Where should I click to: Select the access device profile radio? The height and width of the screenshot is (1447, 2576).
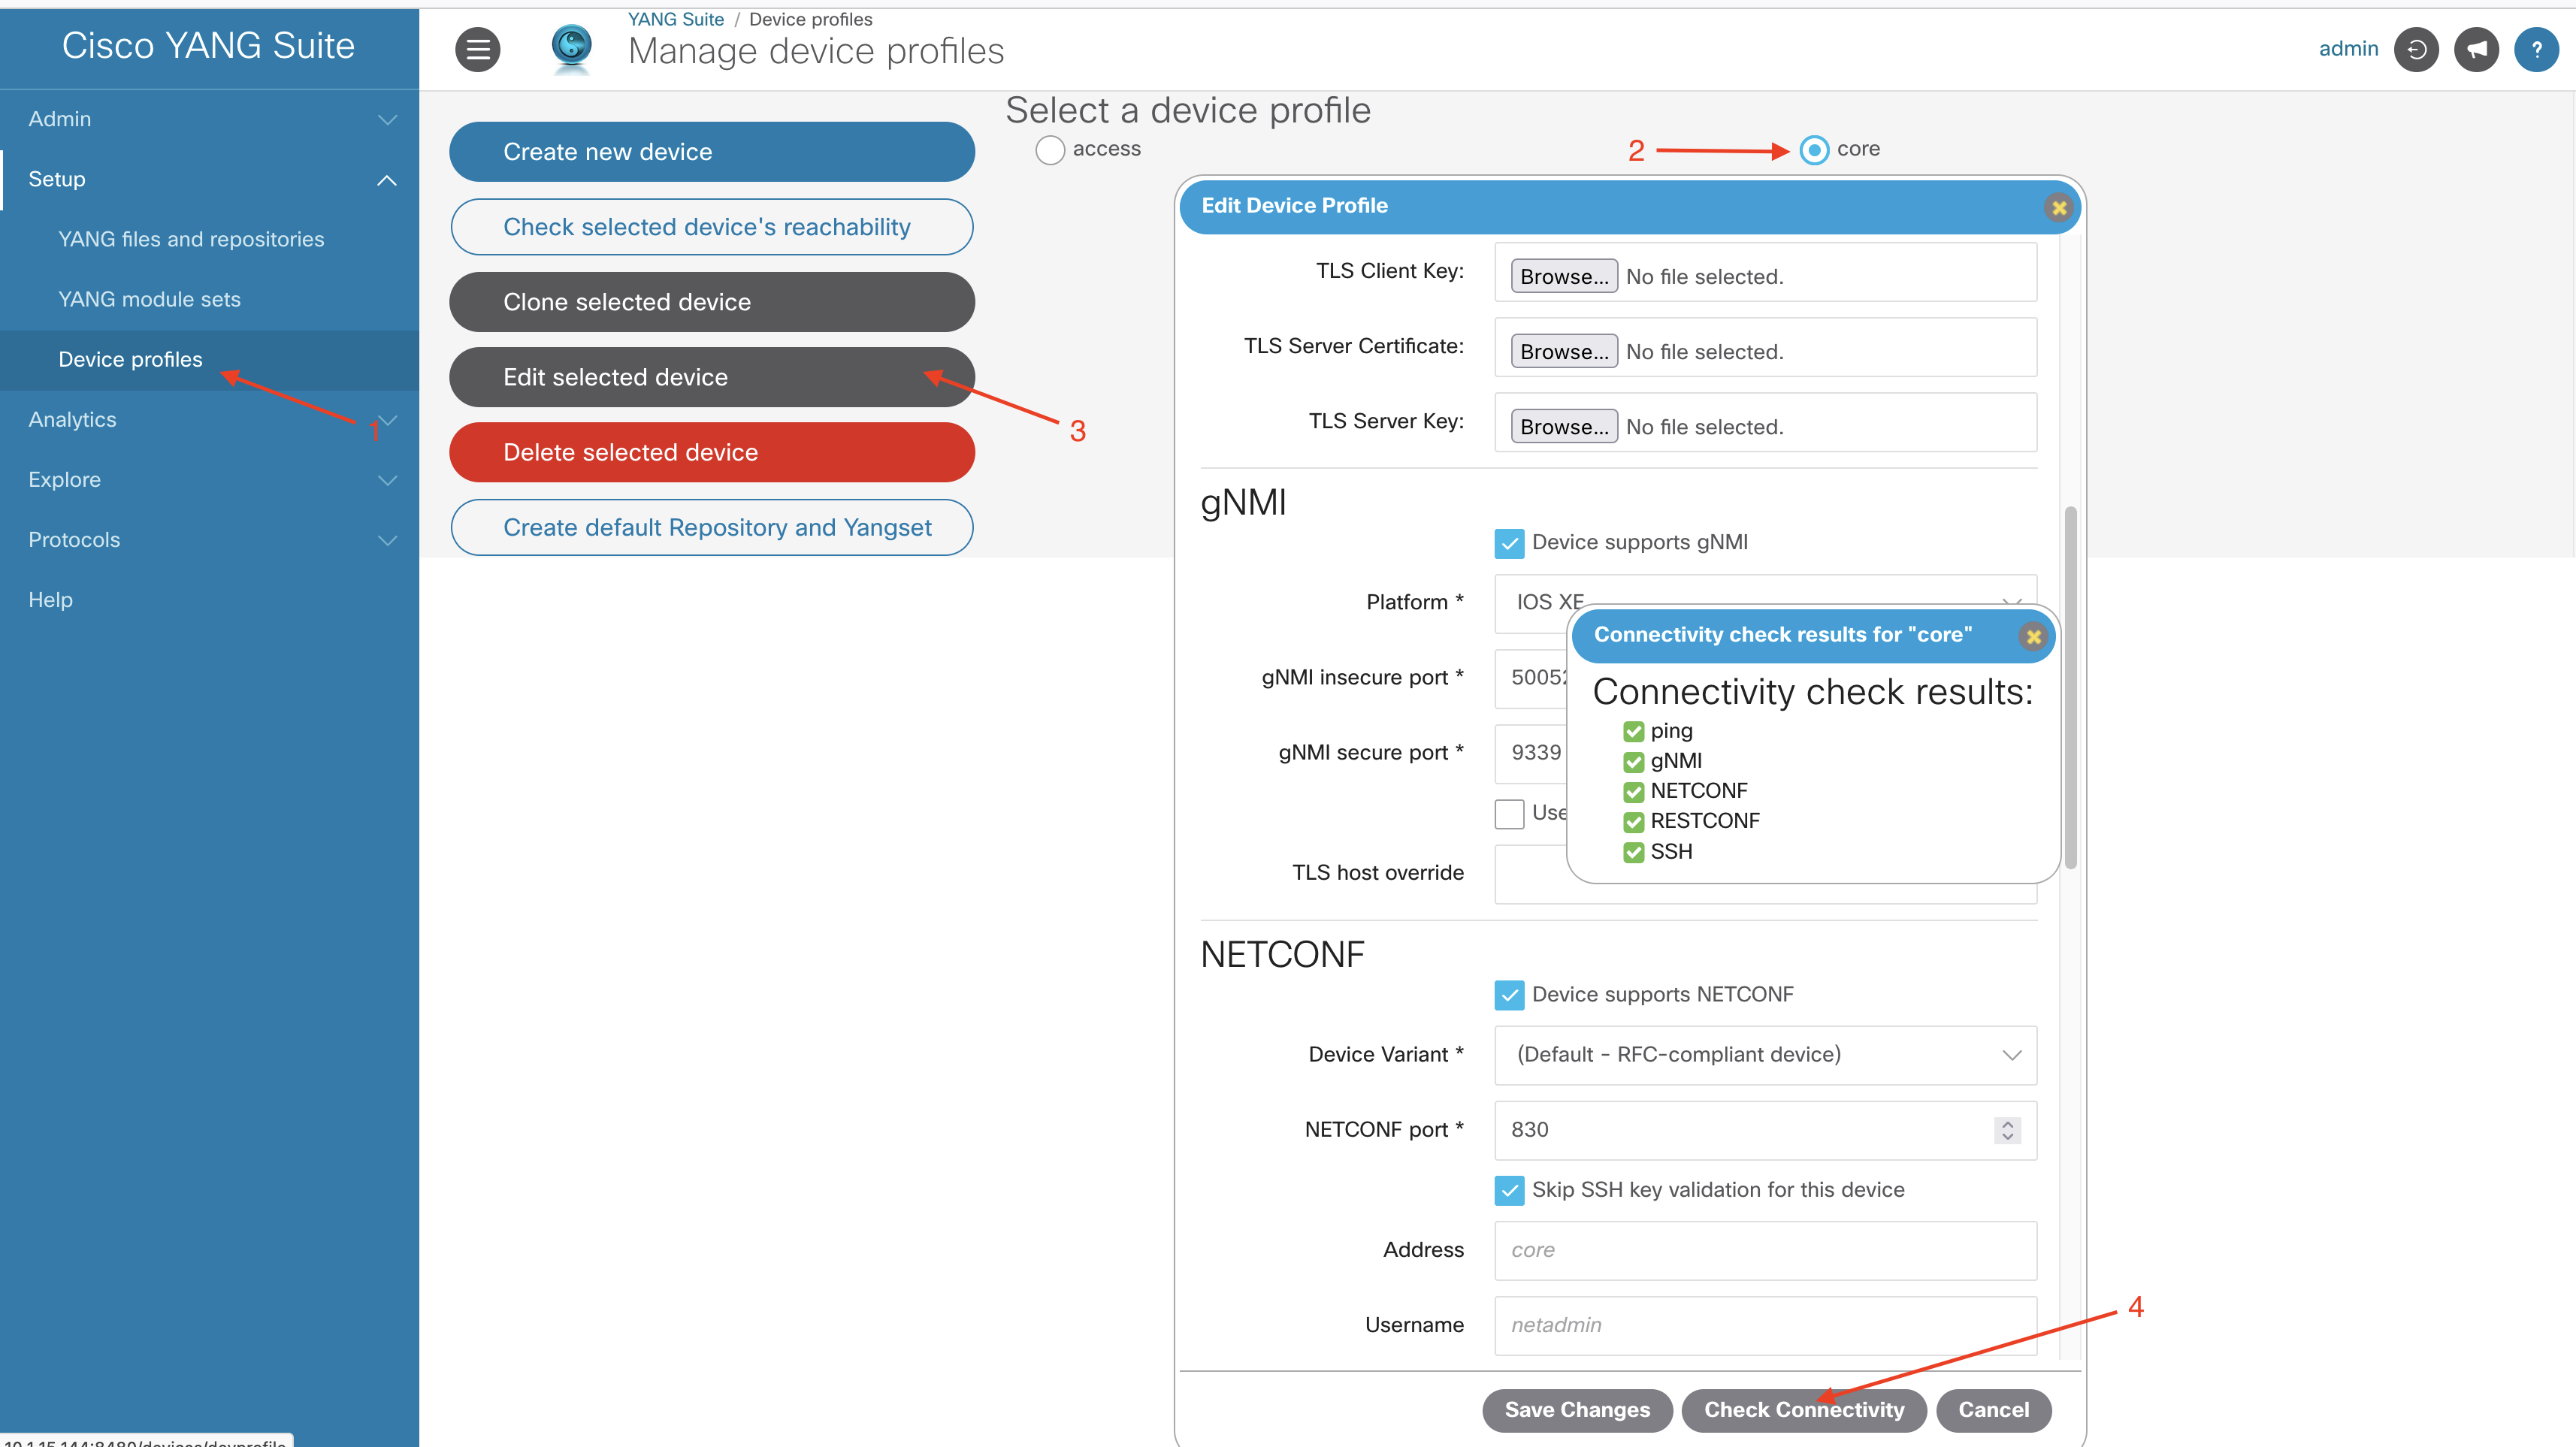point(1049,150)
